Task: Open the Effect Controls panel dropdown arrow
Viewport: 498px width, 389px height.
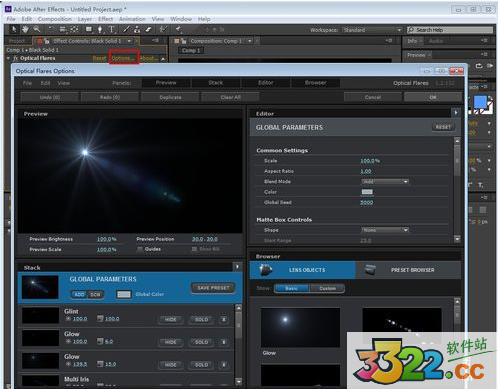Action: click(129, 41)
